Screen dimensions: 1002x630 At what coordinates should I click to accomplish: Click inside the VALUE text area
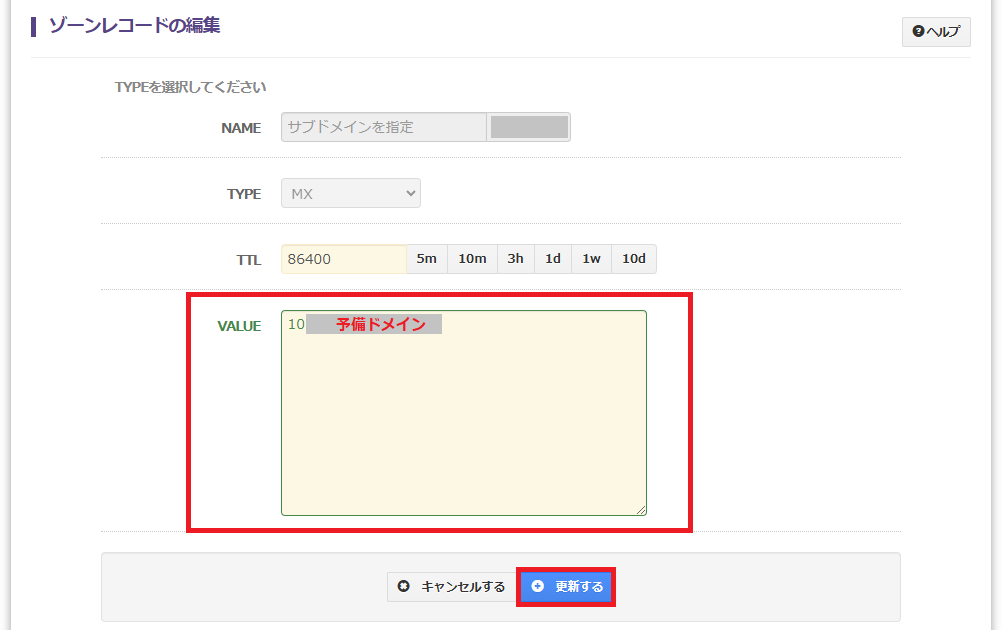click(464, 413)
